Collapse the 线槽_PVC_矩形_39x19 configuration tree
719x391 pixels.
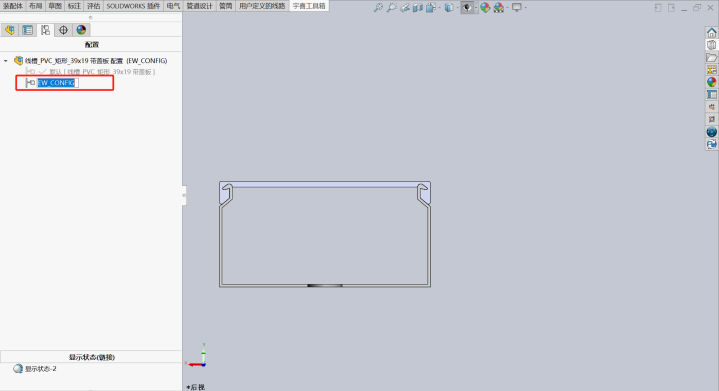6,61
